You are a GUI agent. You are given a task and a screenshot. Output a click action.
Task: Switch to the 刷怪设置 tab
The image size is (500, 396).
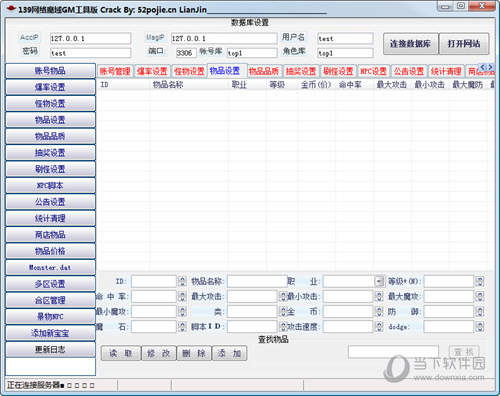click(x=338, y=71)
